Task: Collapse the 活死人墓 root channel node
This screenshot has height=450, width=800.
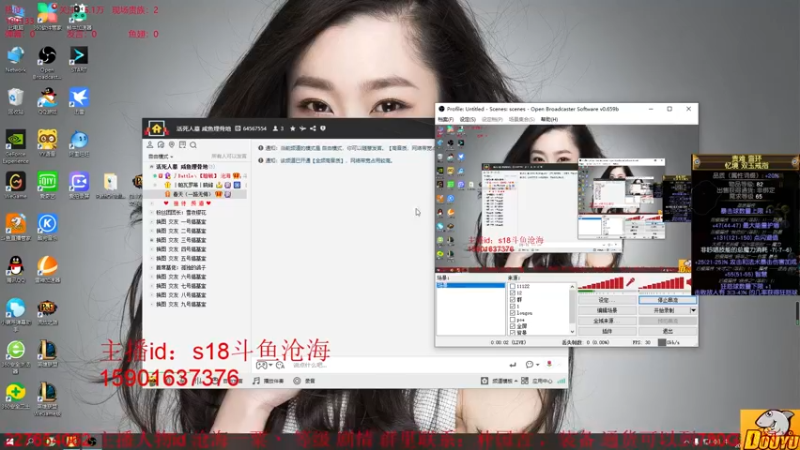Action: (152, 167)
